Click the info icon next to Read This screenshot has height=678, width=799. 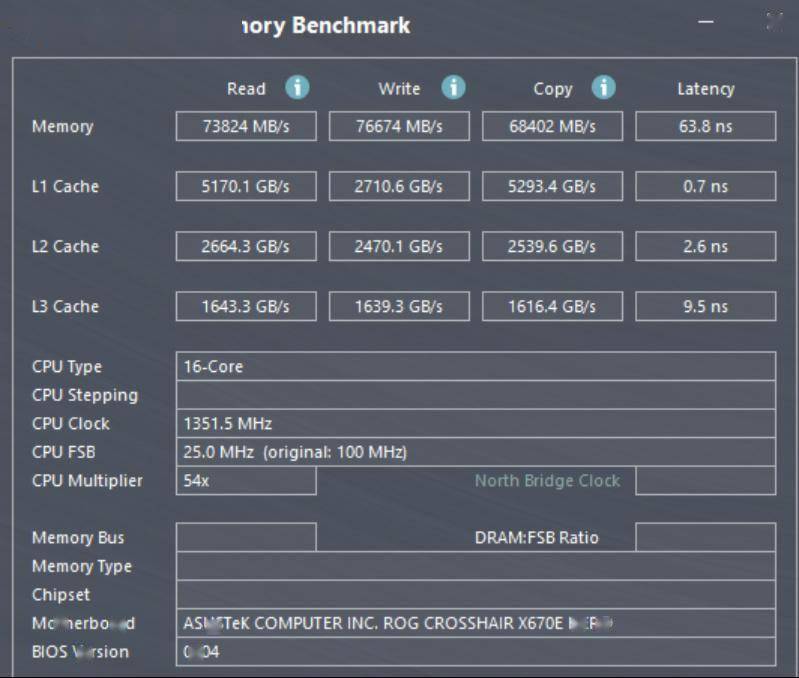(x=297, y=88)
